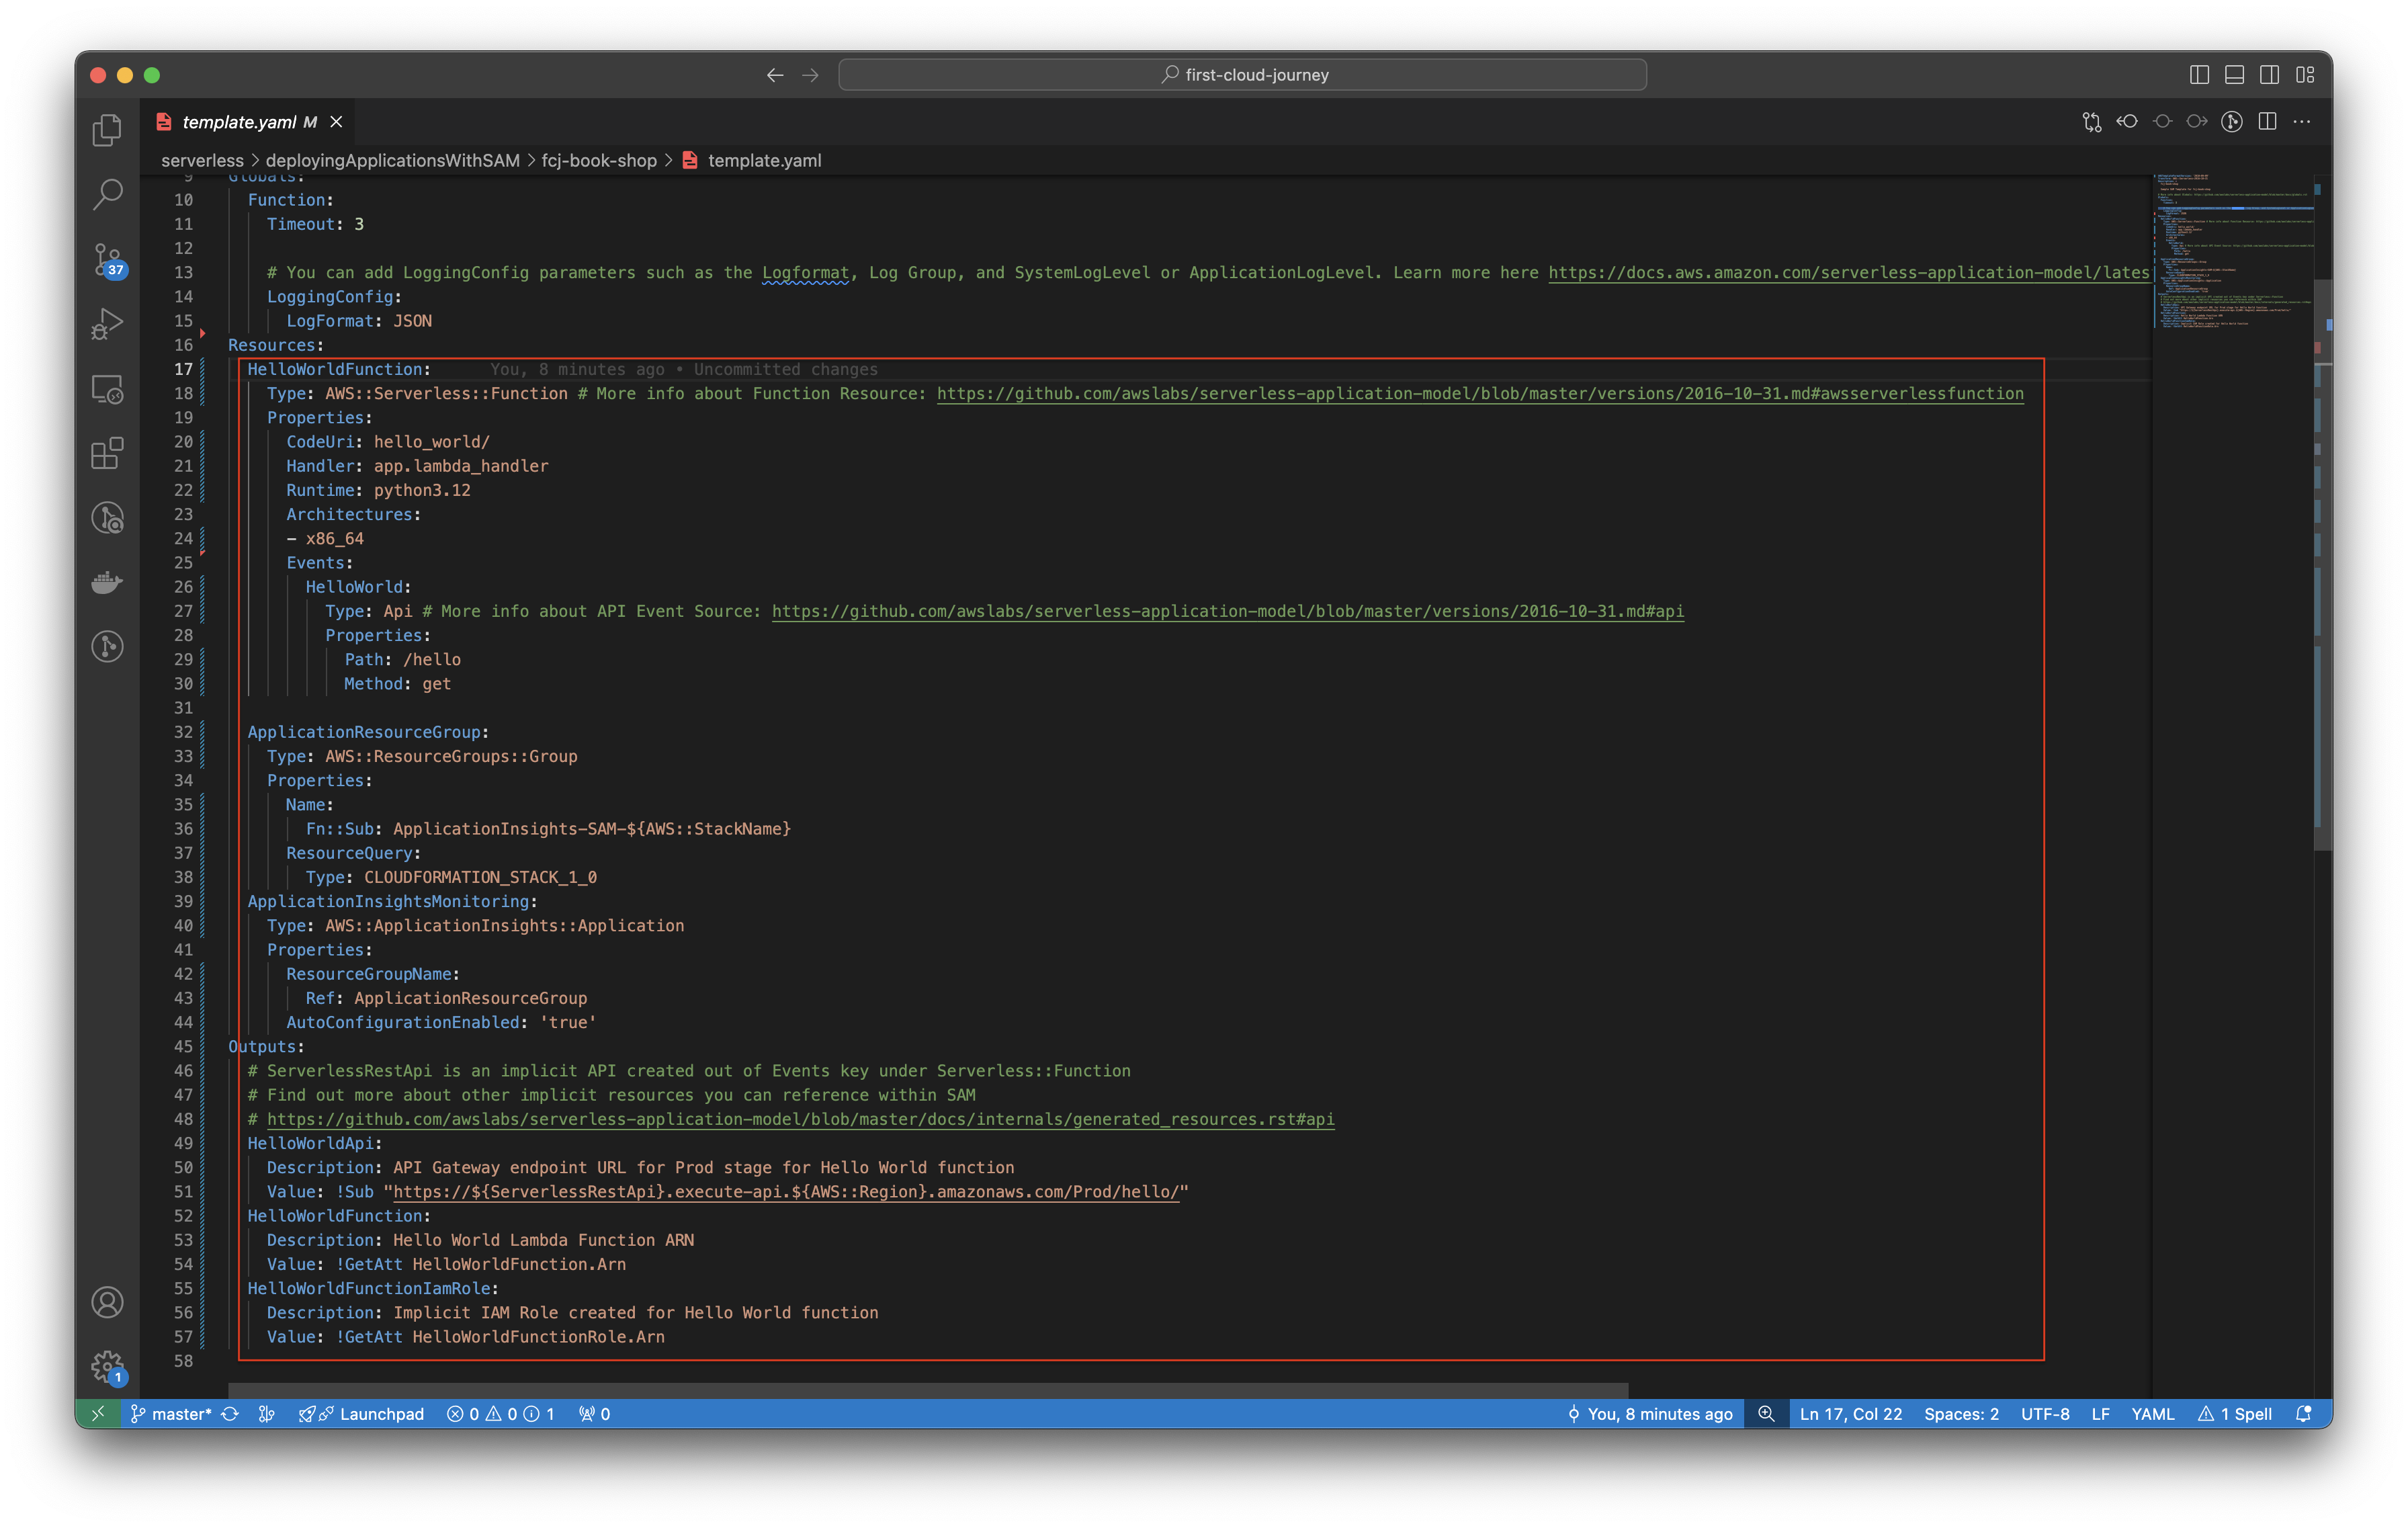Toggle the secondary side bar

(2269, 75)
